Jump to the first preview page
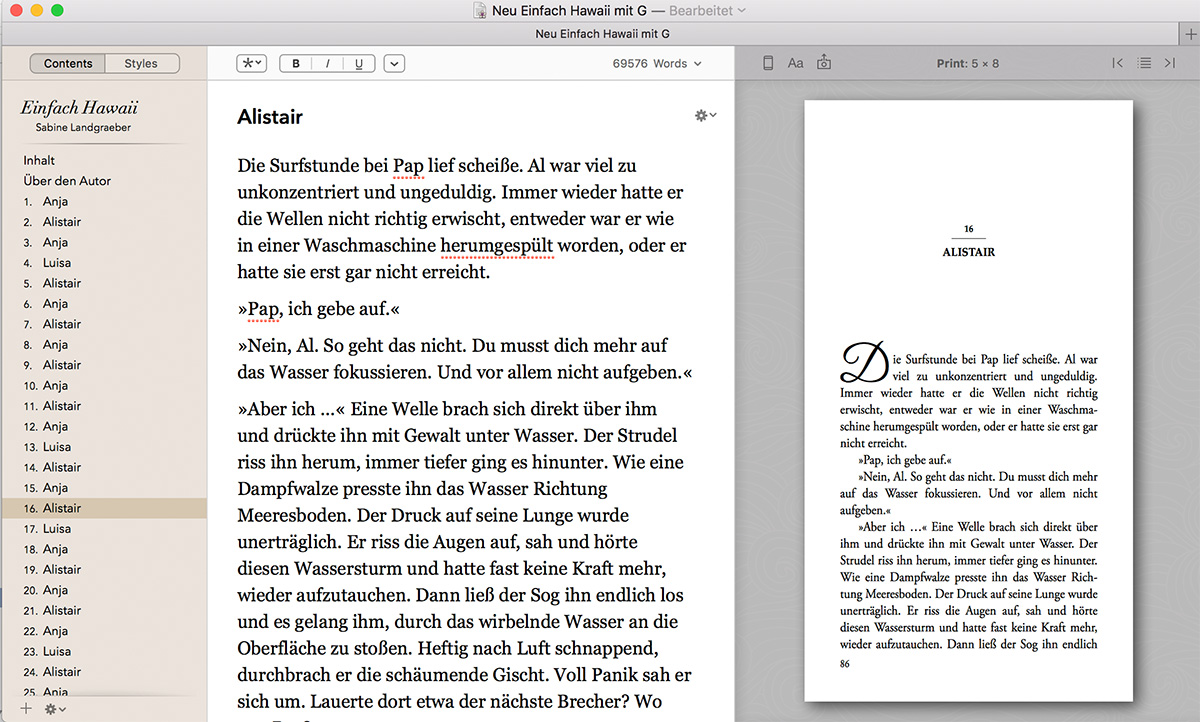The width and height of the screenshot is (1200, 722). click(1118, 63)
